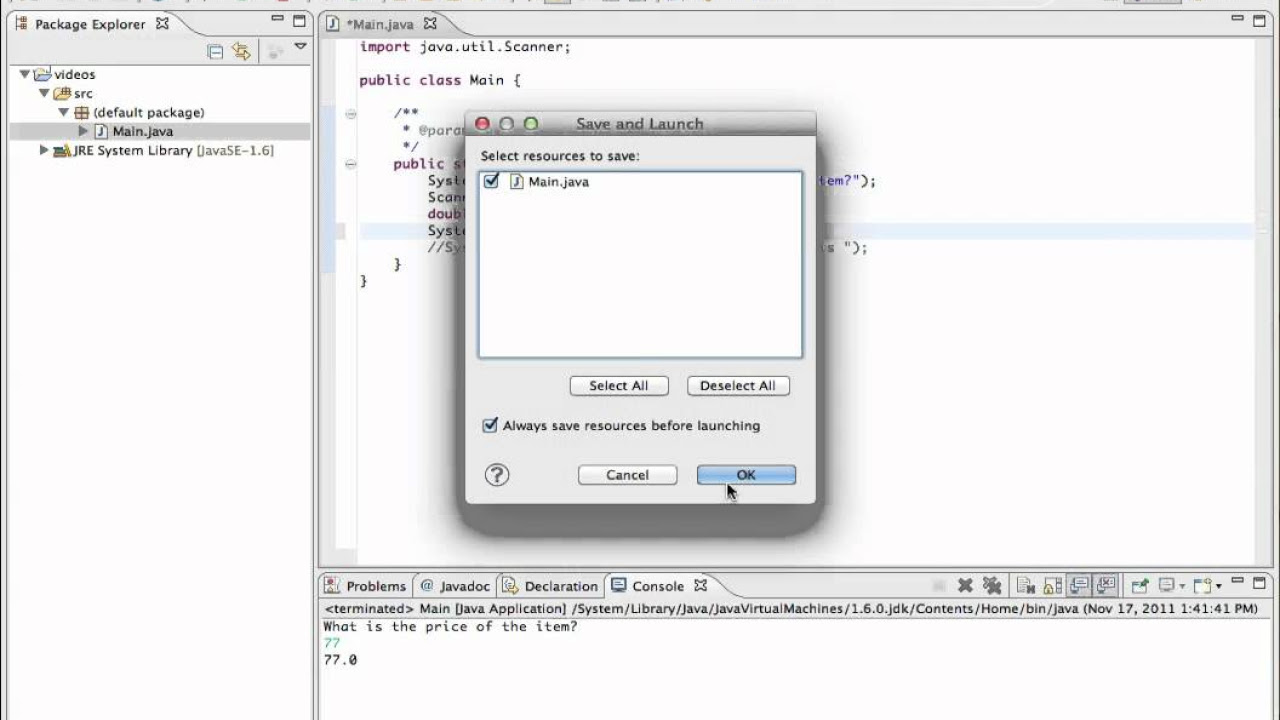Open the Problems tab

365,586
